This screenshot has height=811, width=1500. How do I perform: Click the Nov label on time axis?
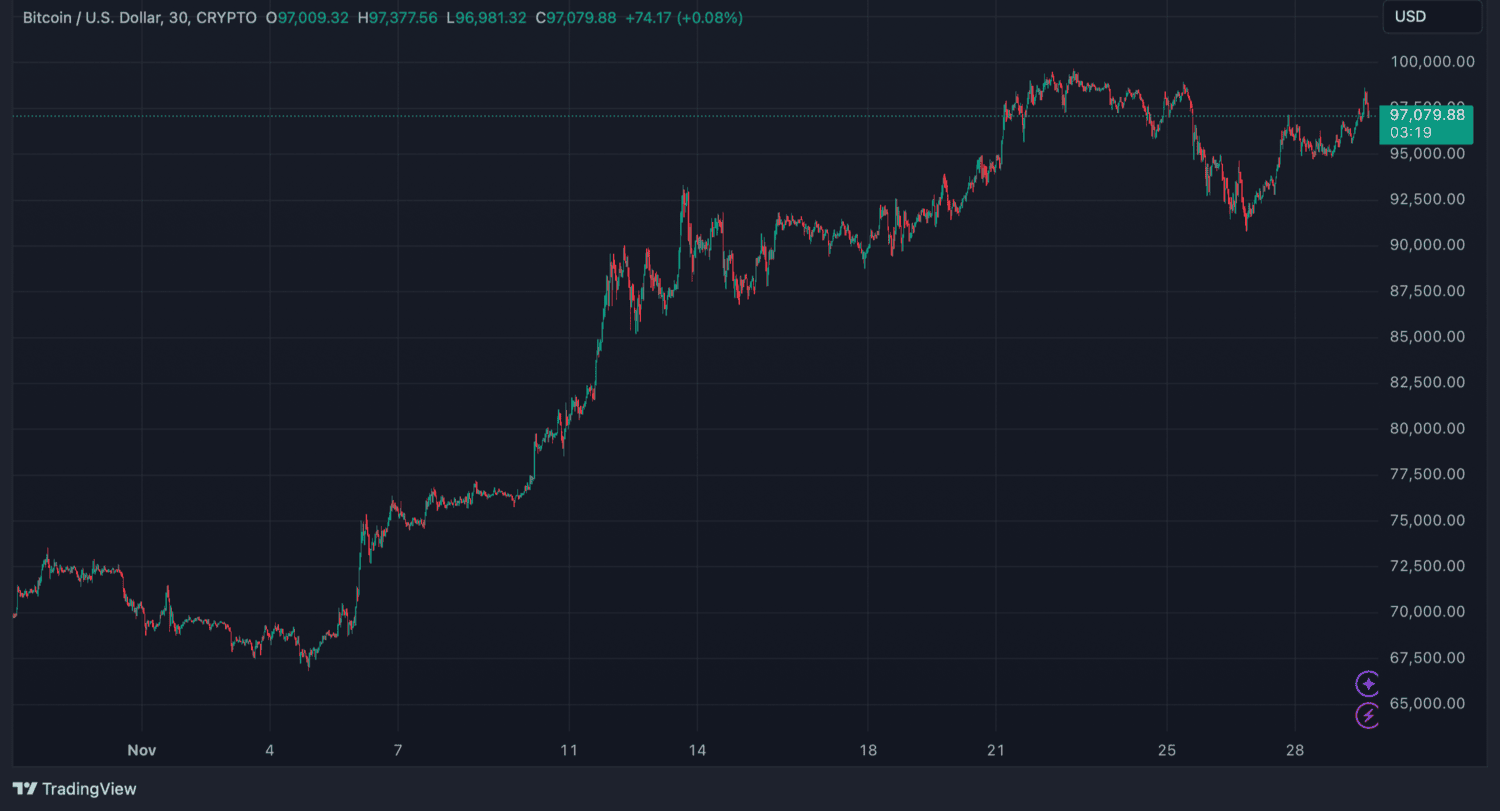coord(142,750)
